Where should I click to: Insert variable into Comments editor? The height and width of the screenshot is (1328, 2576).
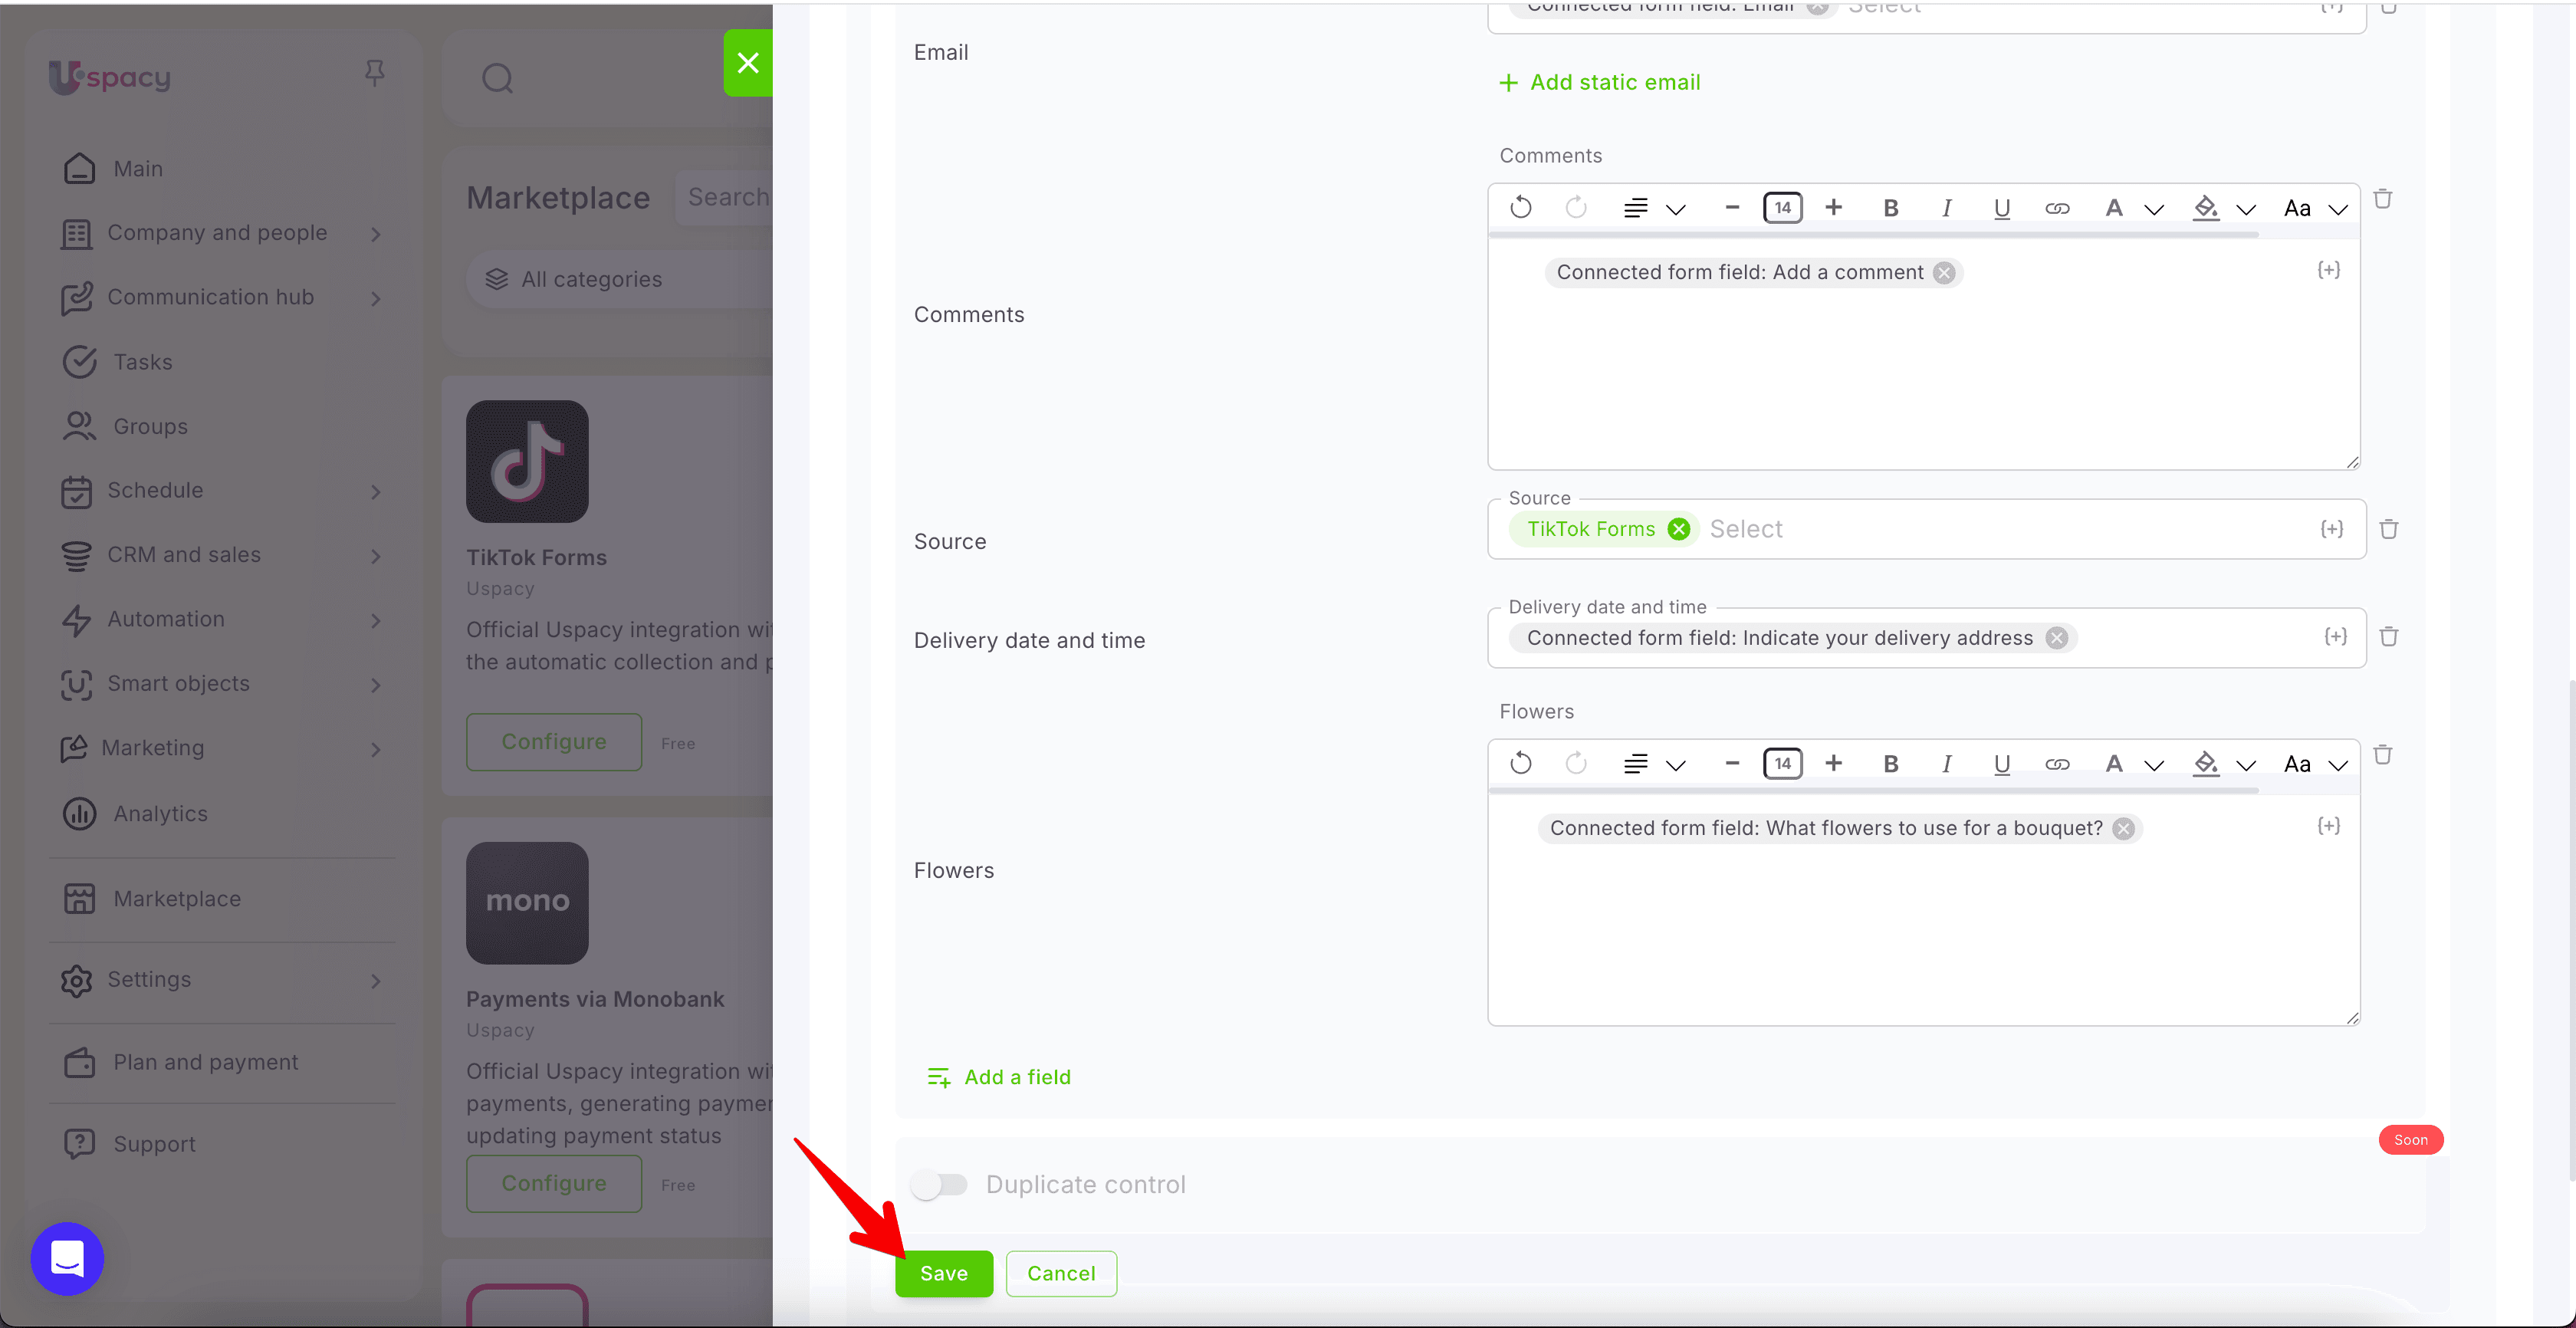coord(2328,270)
